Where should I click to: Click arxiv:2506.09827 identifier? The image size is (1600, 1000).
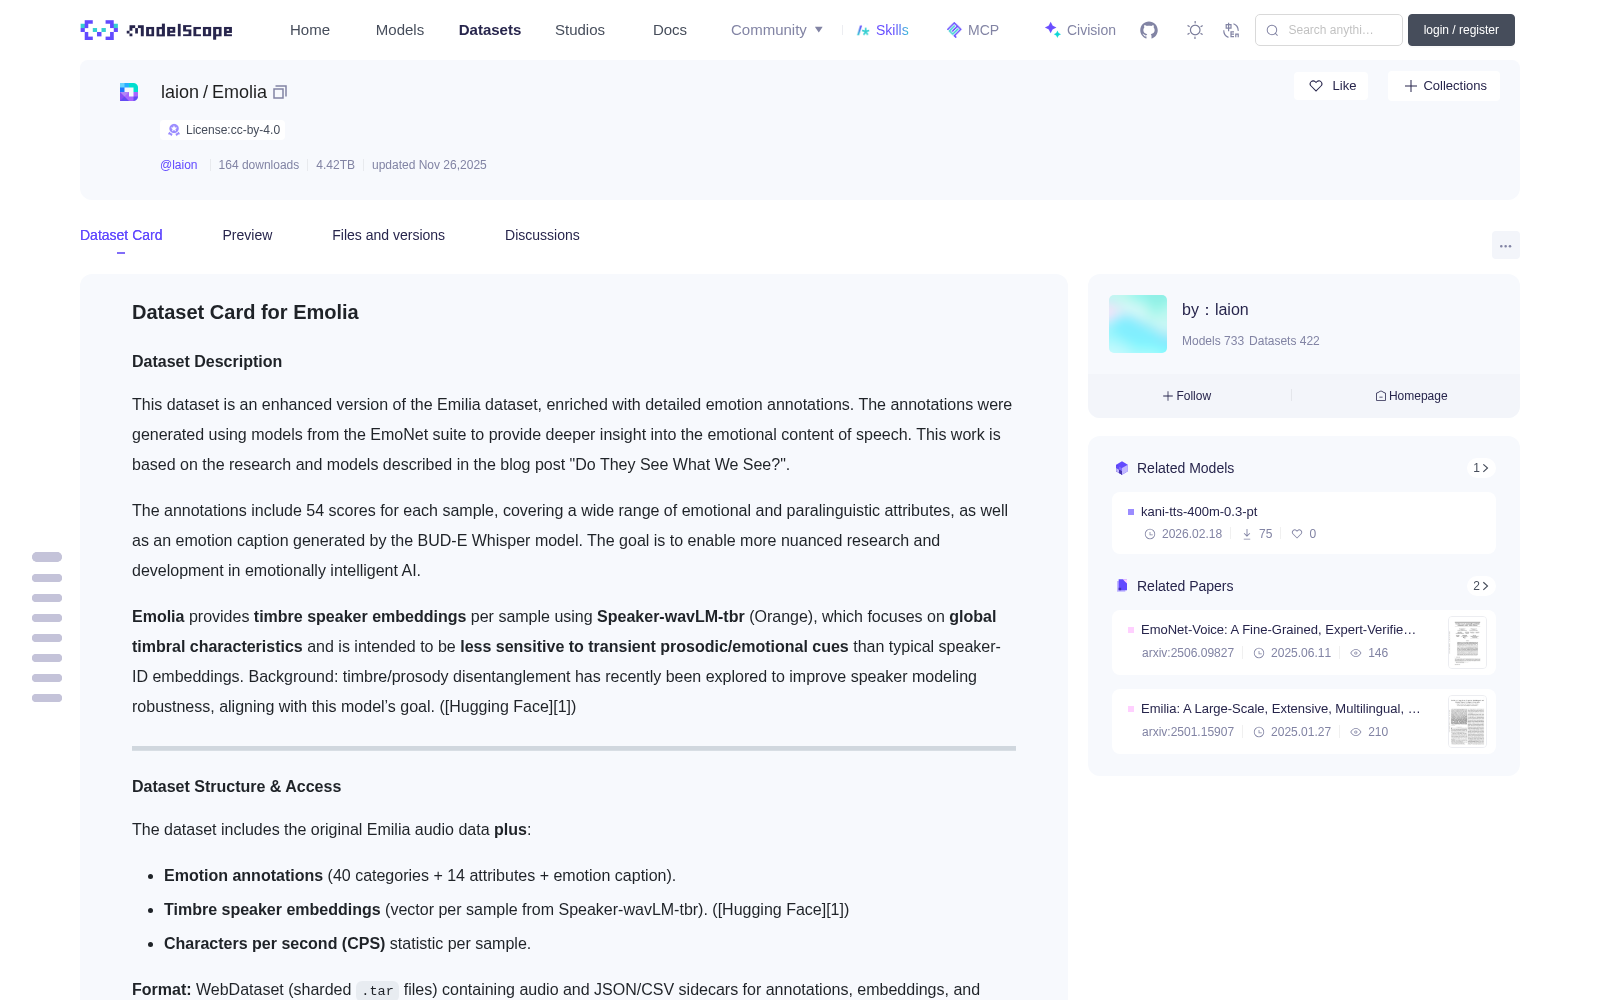tap(1188, 653)
